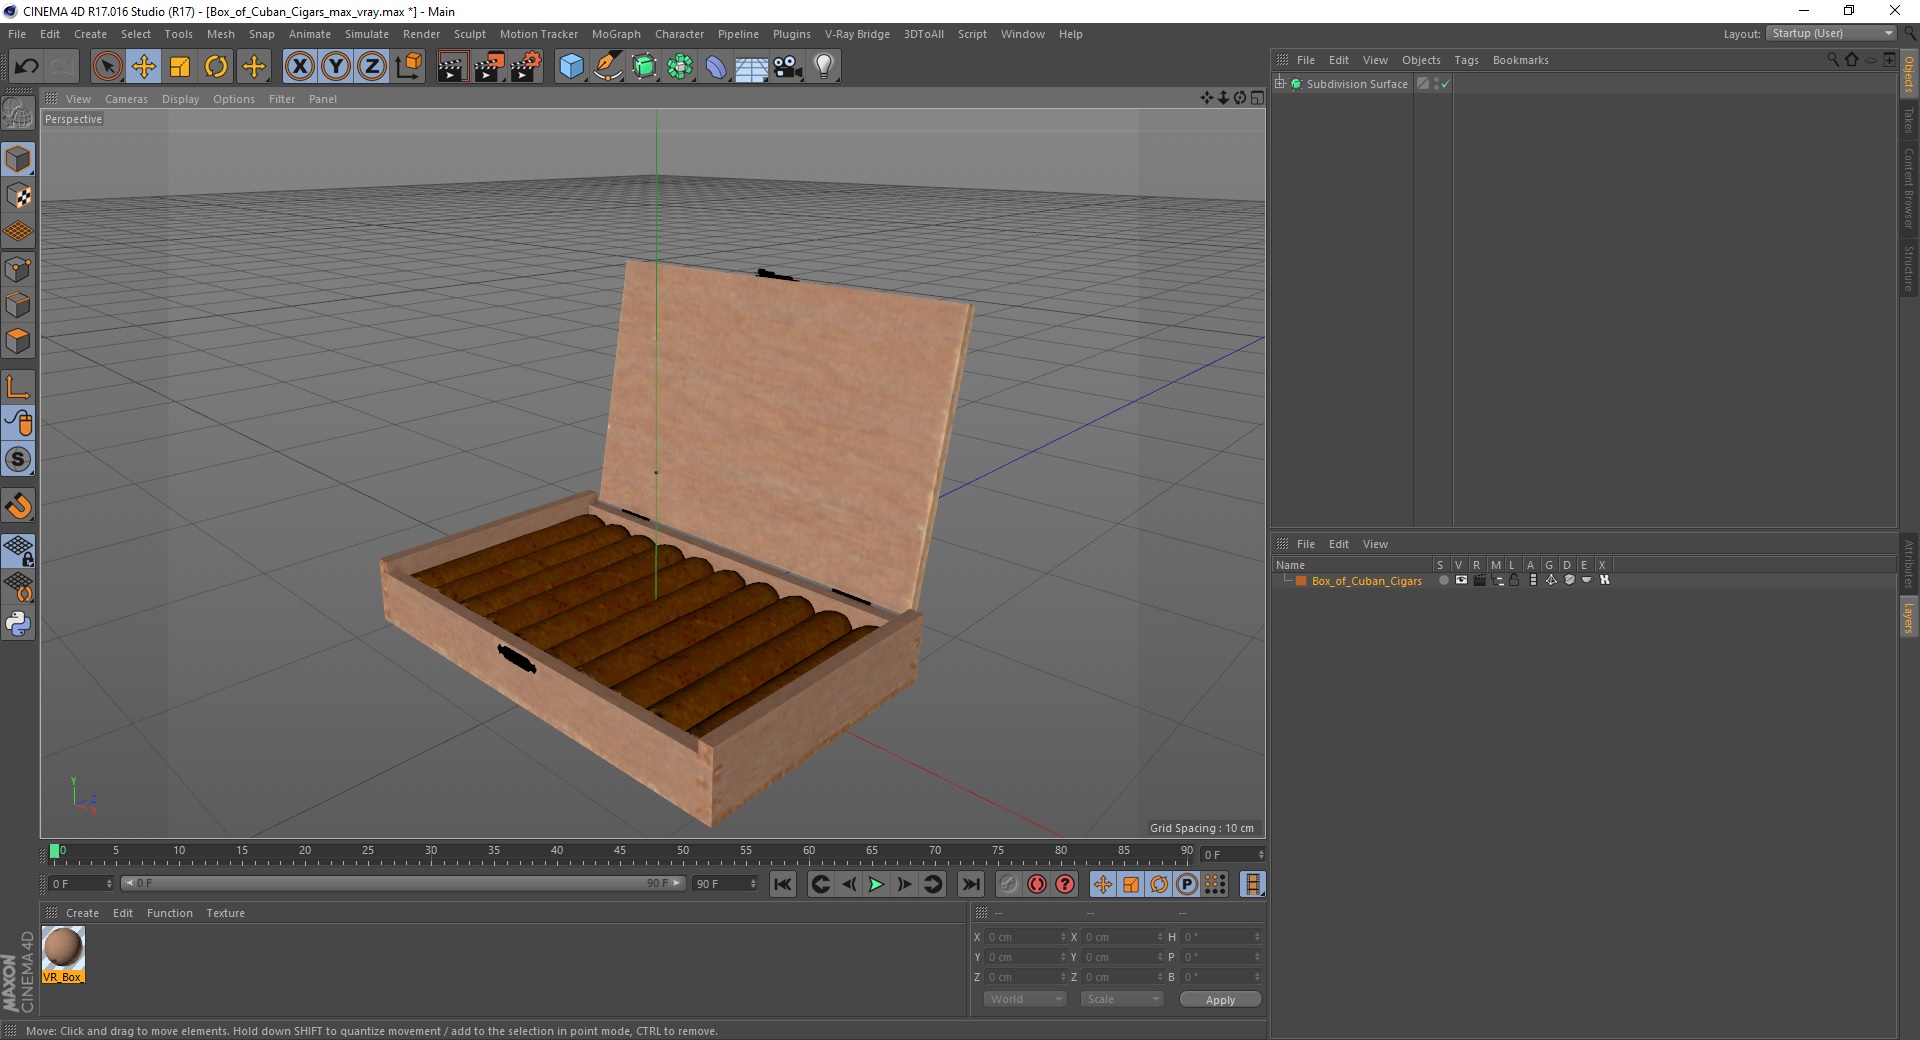Activate the Scale tool
Image resolution: width=1920 pixels, height=1040 pixels.
coord(180,67)
